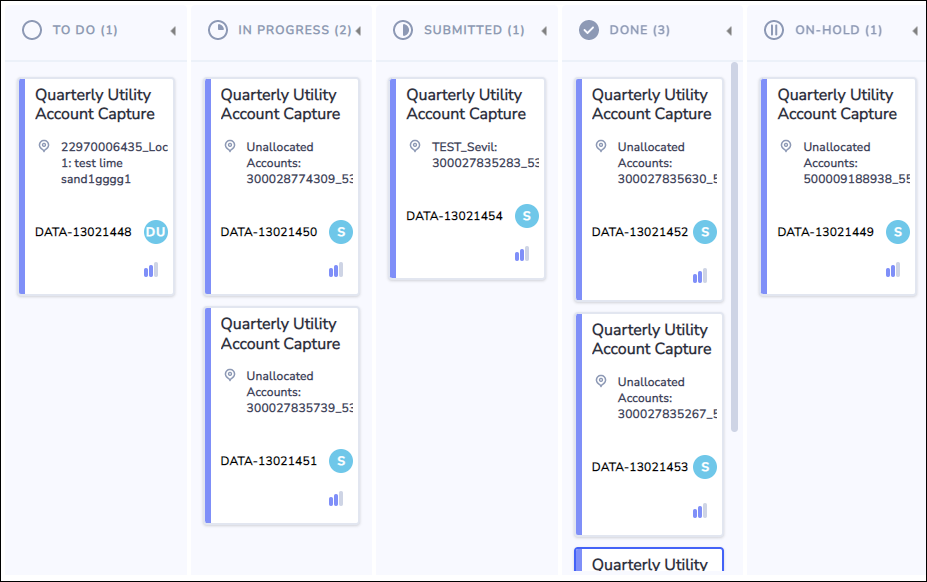Click location pin icon on TEST_Sevil card
This screenshot has width=927, height=582.
tap(415, 146)
